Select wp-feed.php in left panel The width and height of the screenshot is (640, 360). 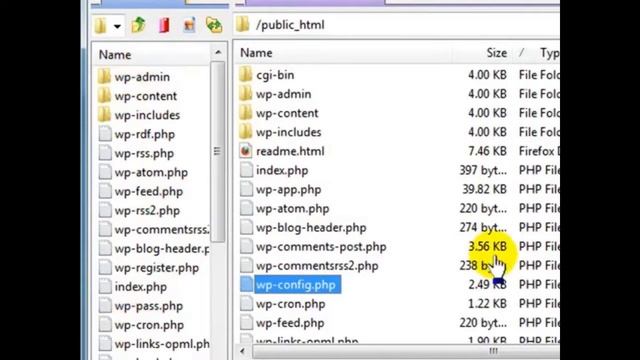149,191
